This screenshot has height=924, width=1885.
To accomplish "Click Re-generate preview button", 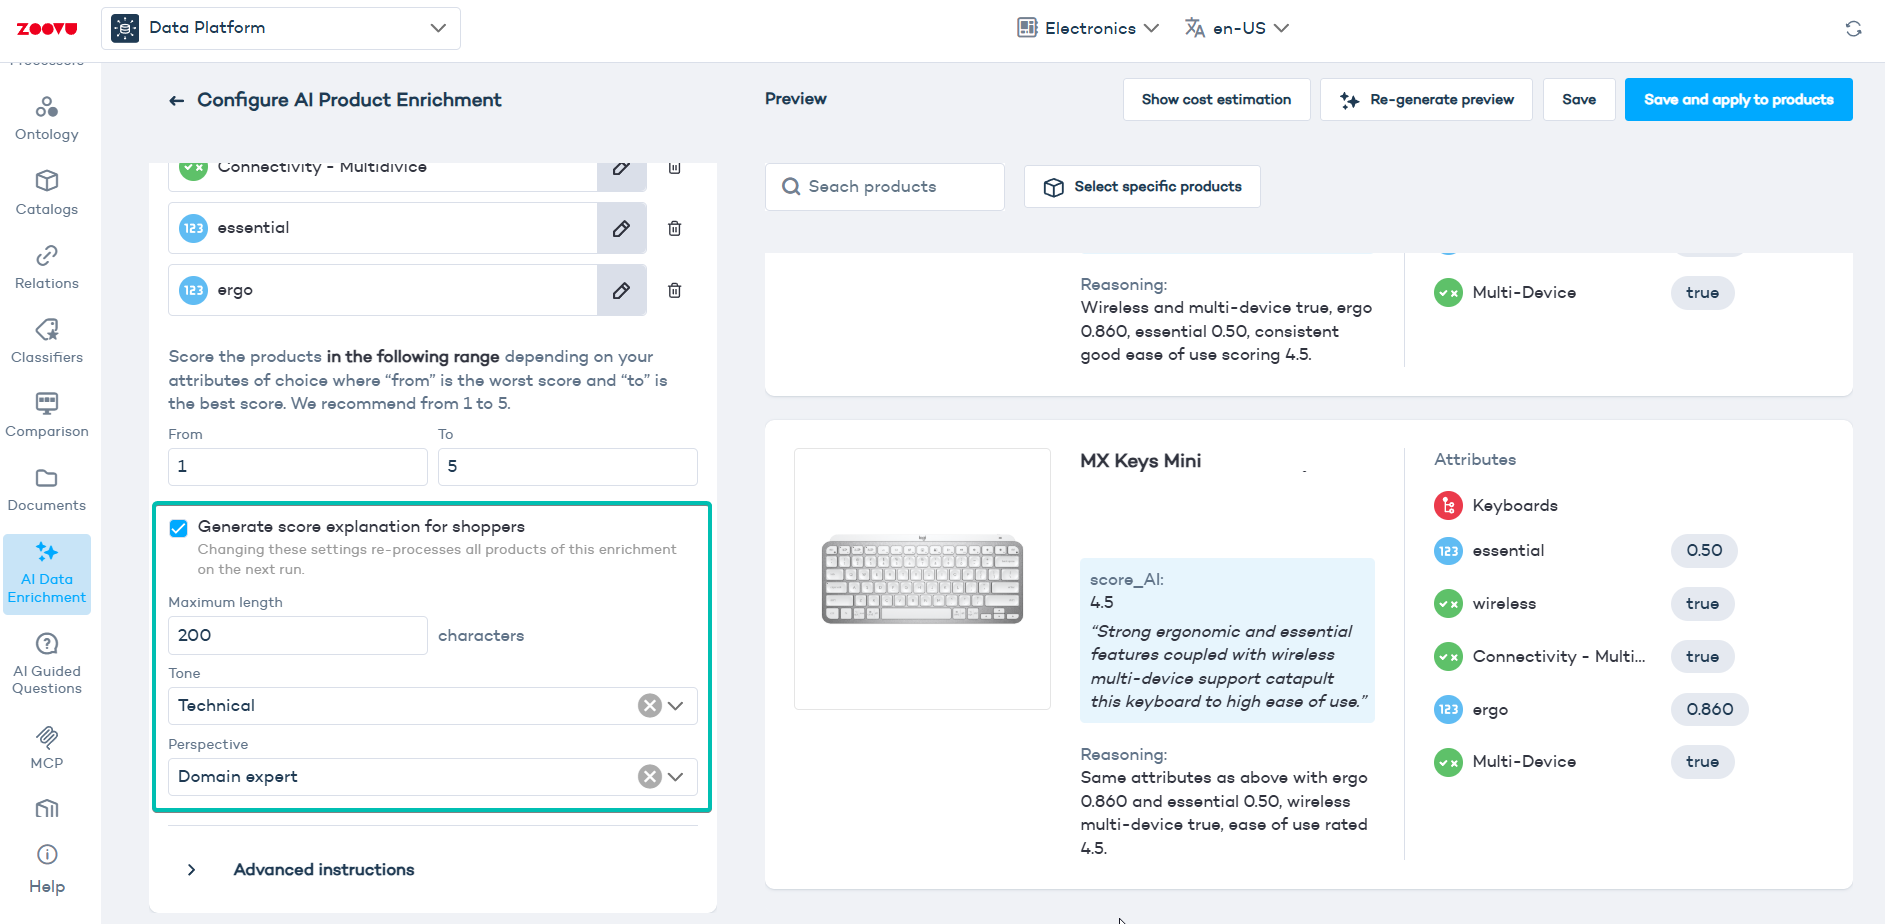I will pos(1426,100).
